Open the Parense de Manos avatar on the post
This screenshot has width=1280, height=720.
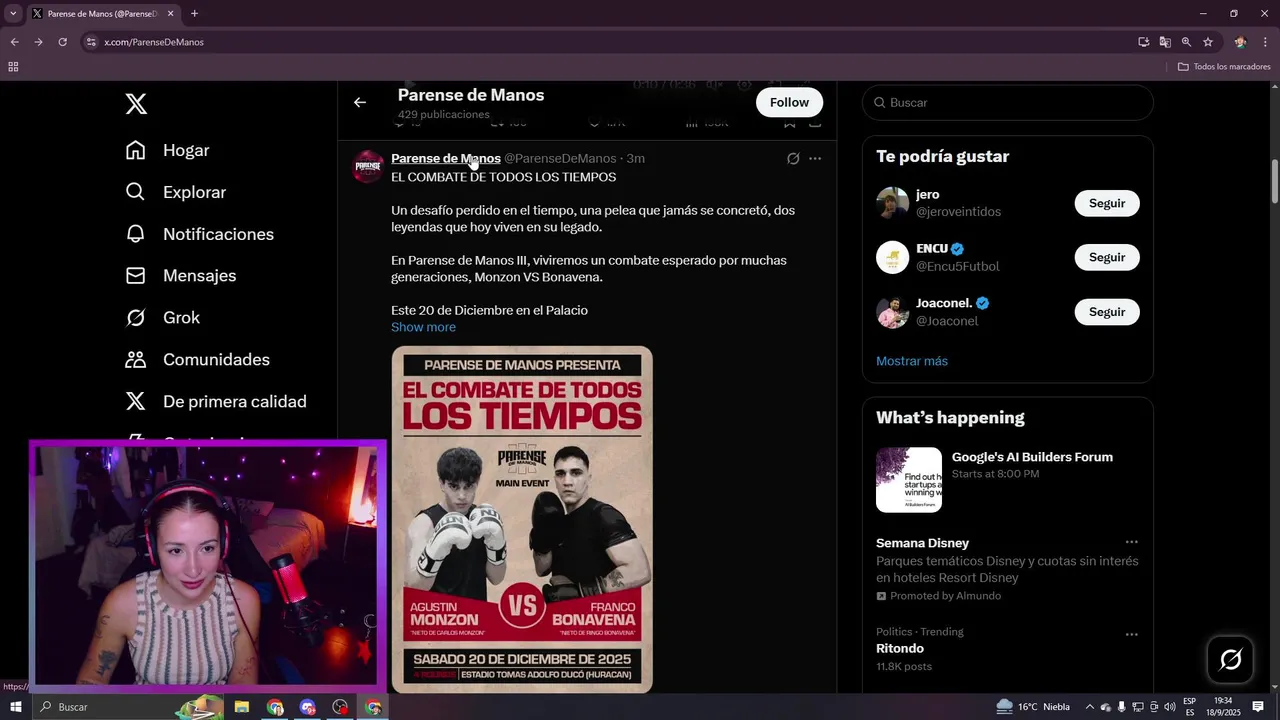[x=368, y=166]
